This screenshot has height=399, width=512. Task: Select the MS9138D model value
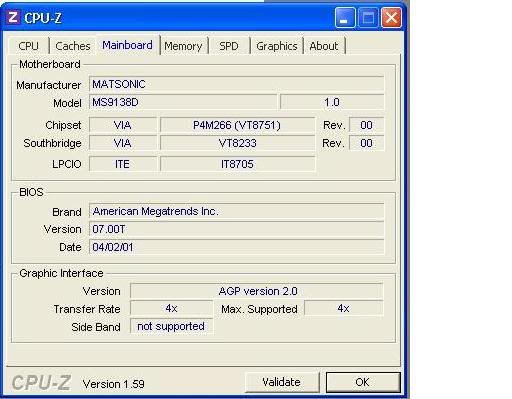[183, 102]
